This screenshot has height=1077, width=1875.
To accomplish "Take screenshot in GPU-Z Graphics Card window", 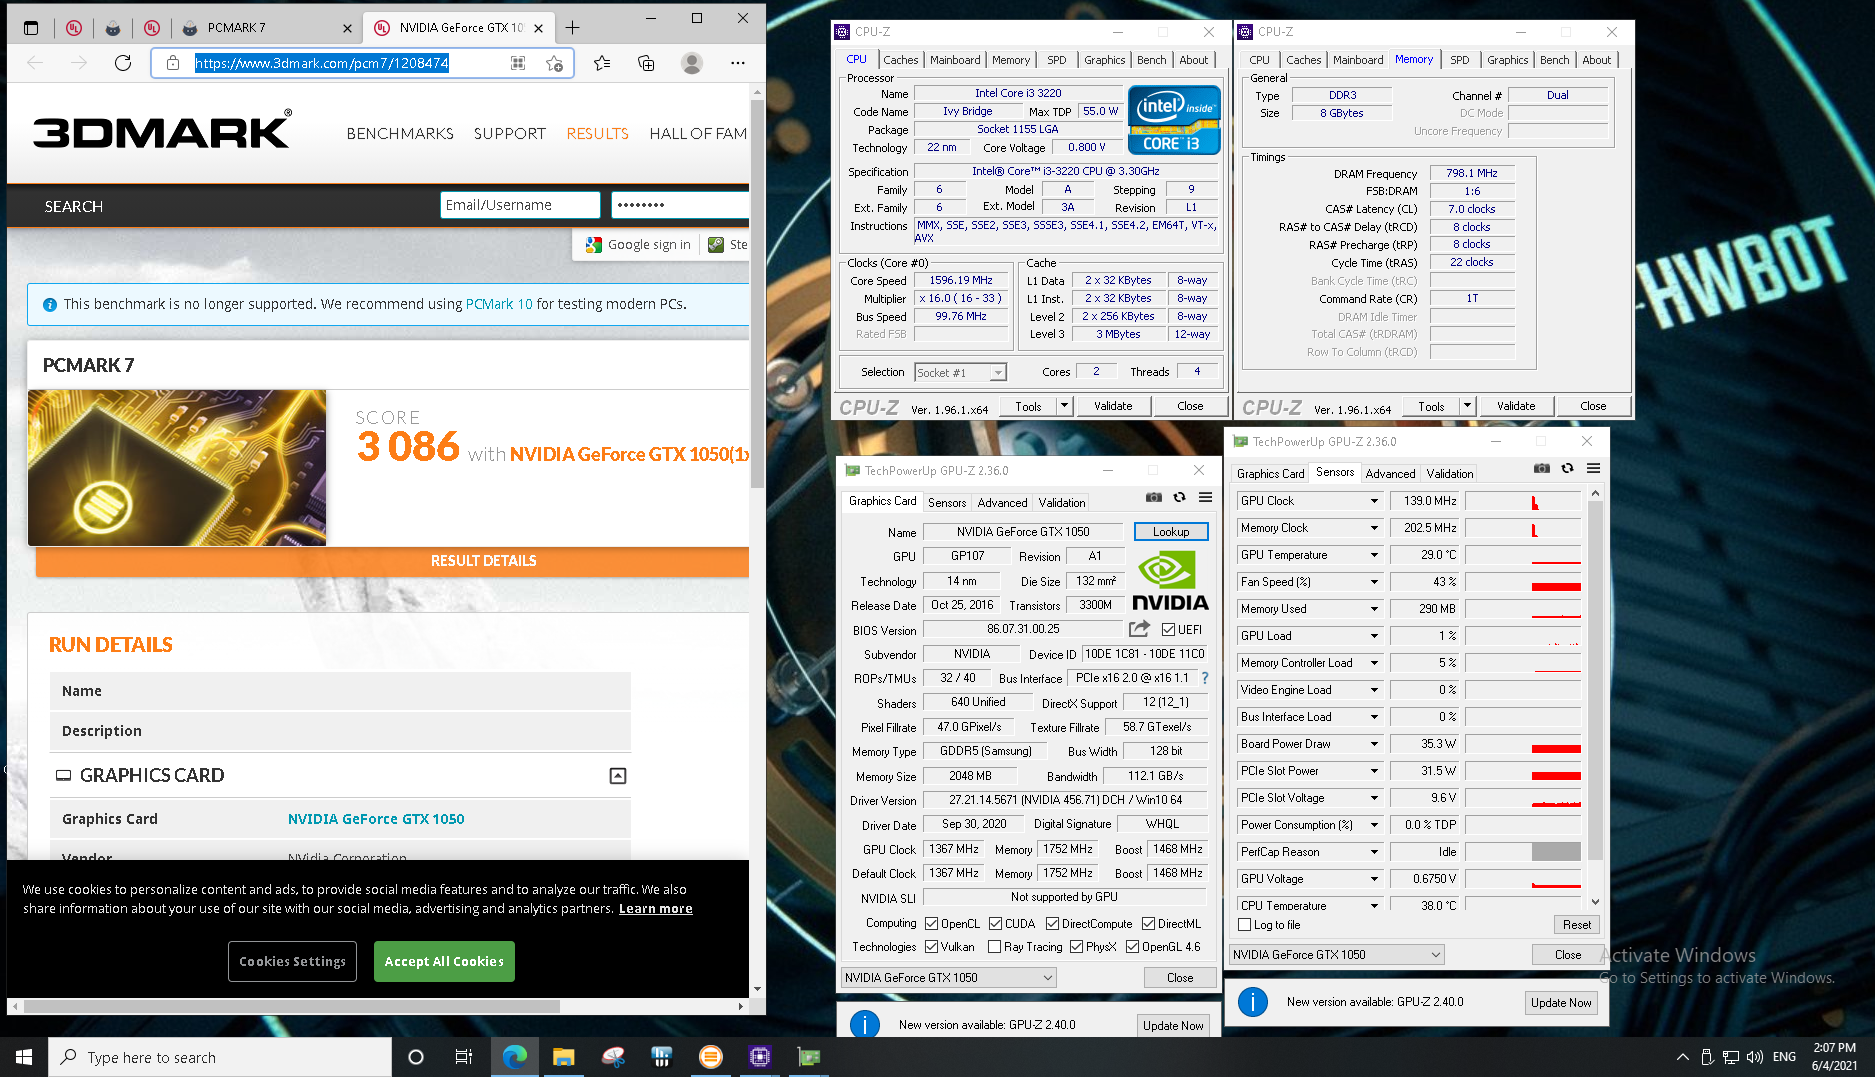I will (1154, 497).
